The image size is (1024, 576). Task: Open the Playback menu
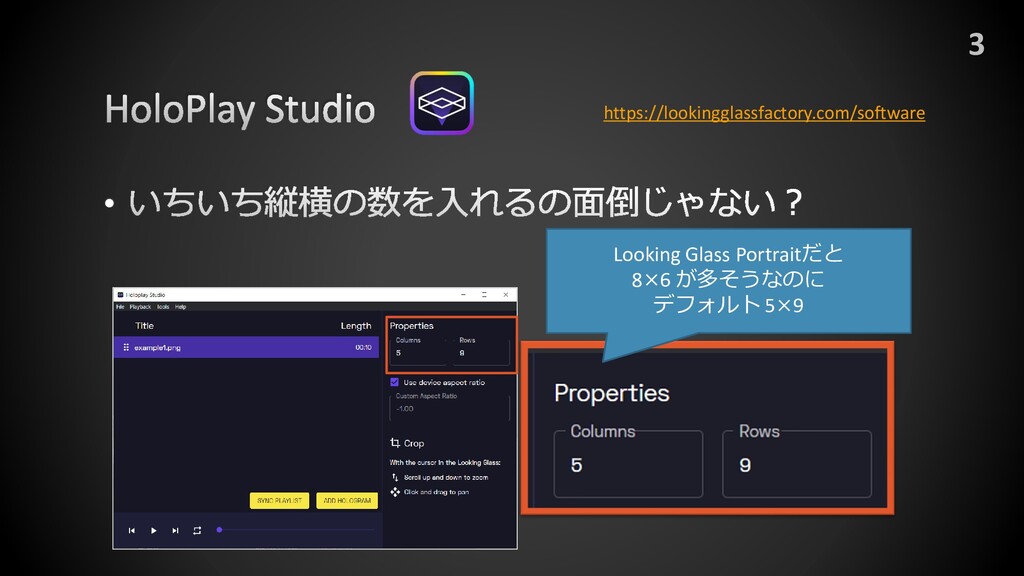(x=140, y=307)
